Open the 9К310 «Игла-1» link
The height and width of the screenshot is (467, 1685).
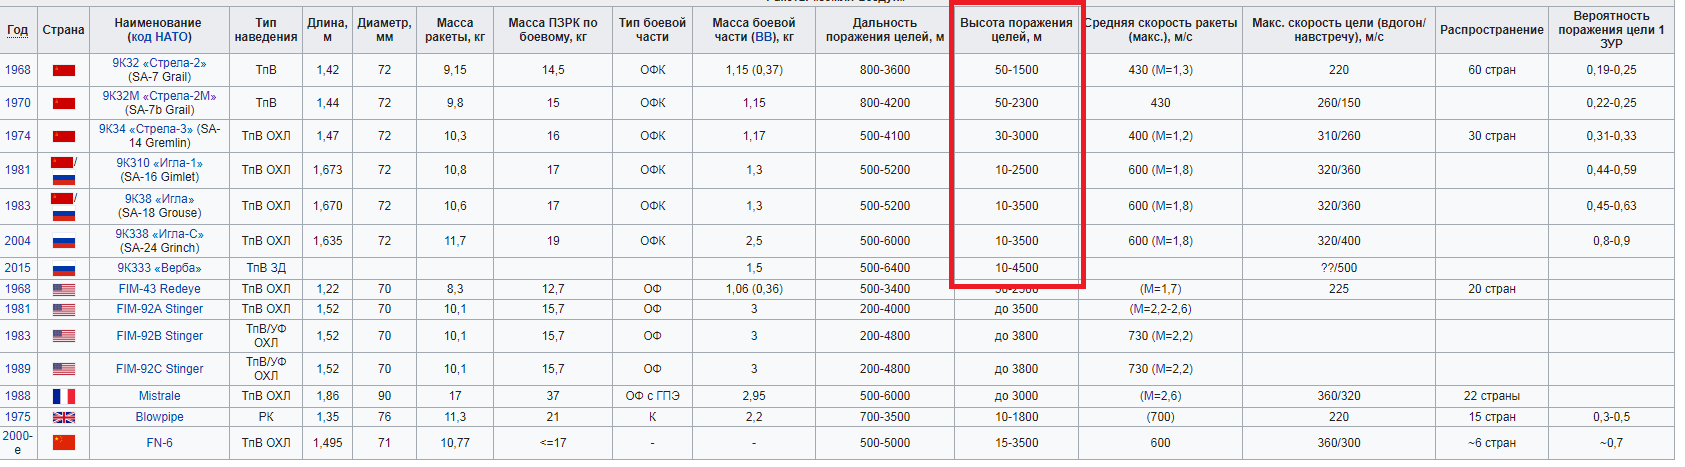(159, 163)
